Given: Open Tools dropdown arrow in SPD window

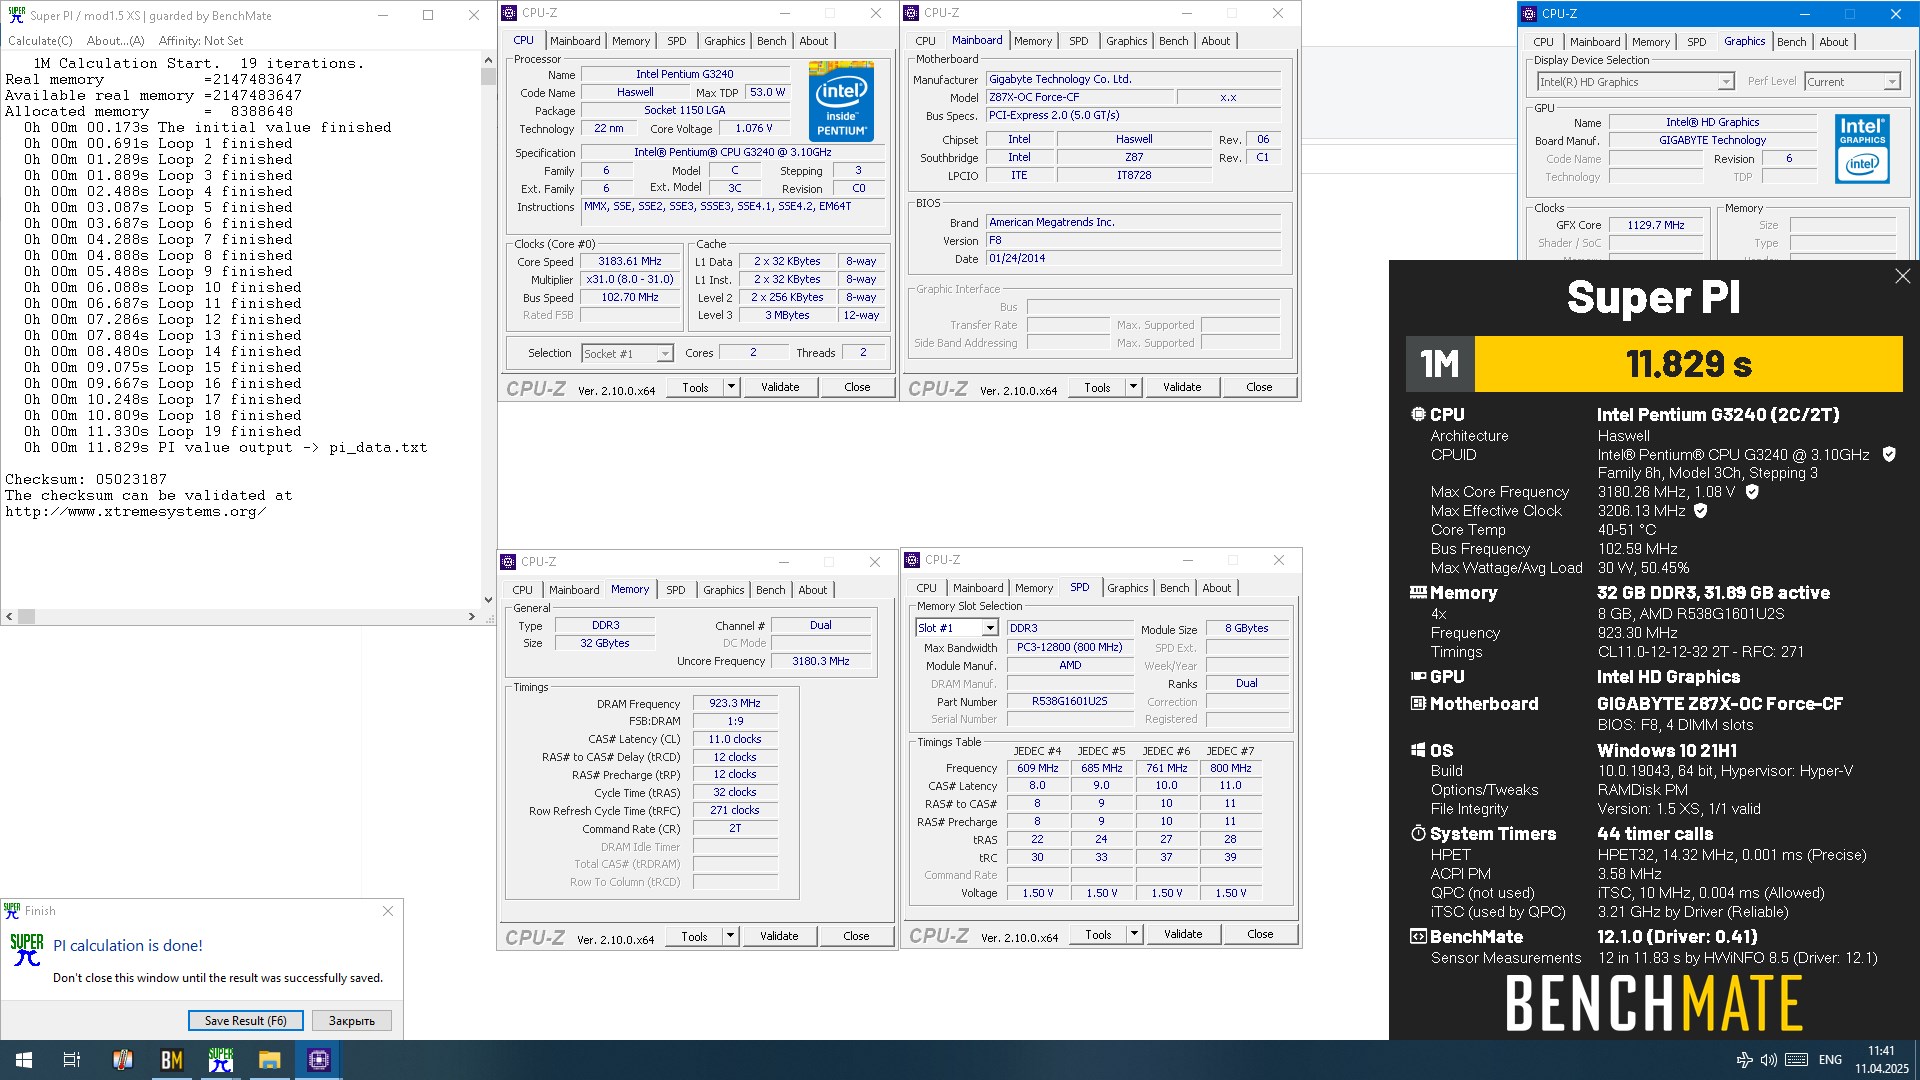Looking at the screenshot, I should coord(1134,934).
